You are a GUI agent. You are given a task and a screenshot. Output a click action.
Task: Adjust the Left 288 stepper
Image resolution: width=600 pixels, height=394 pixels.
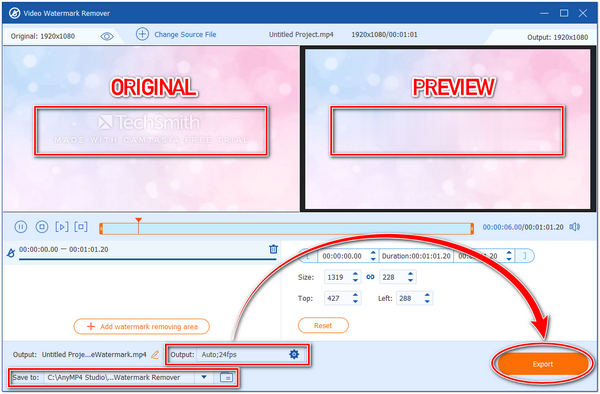click(x=427, y=298)
